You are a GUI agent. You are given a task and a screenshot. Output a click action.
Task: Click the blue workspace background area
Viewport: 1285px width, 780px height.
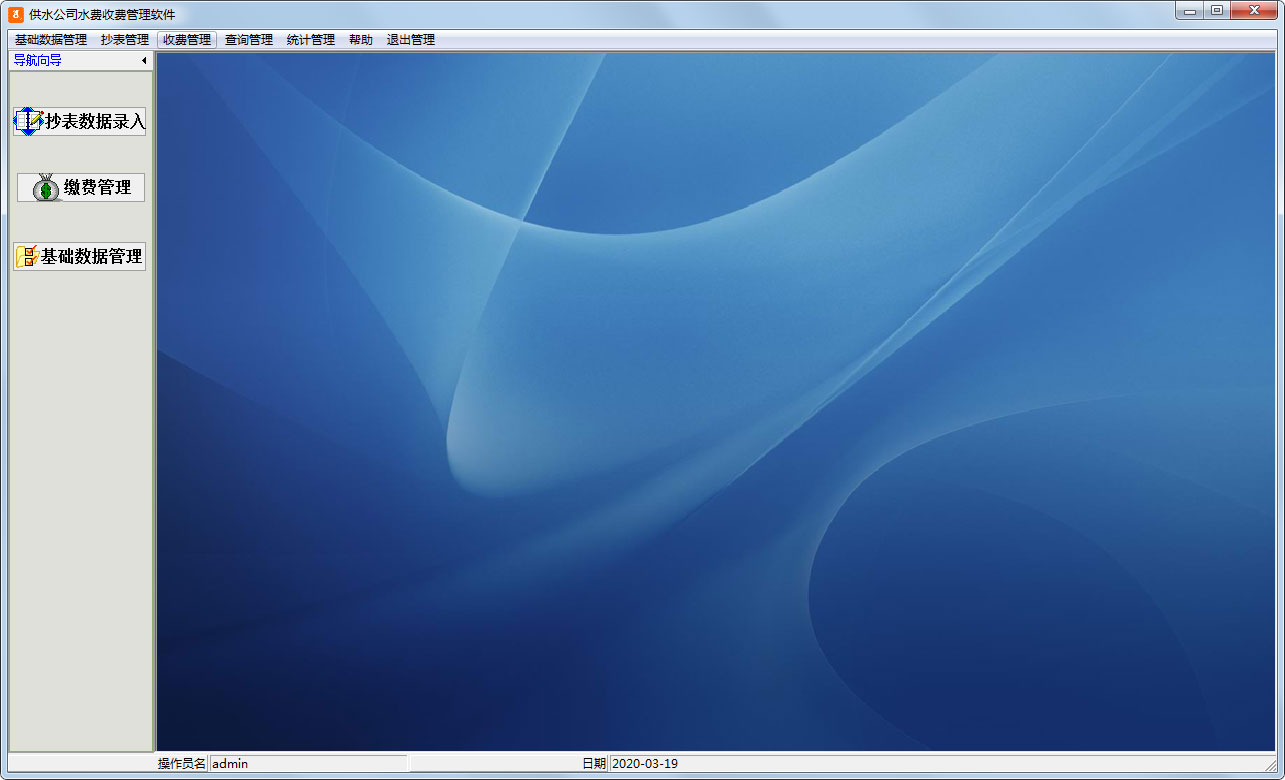716,401
